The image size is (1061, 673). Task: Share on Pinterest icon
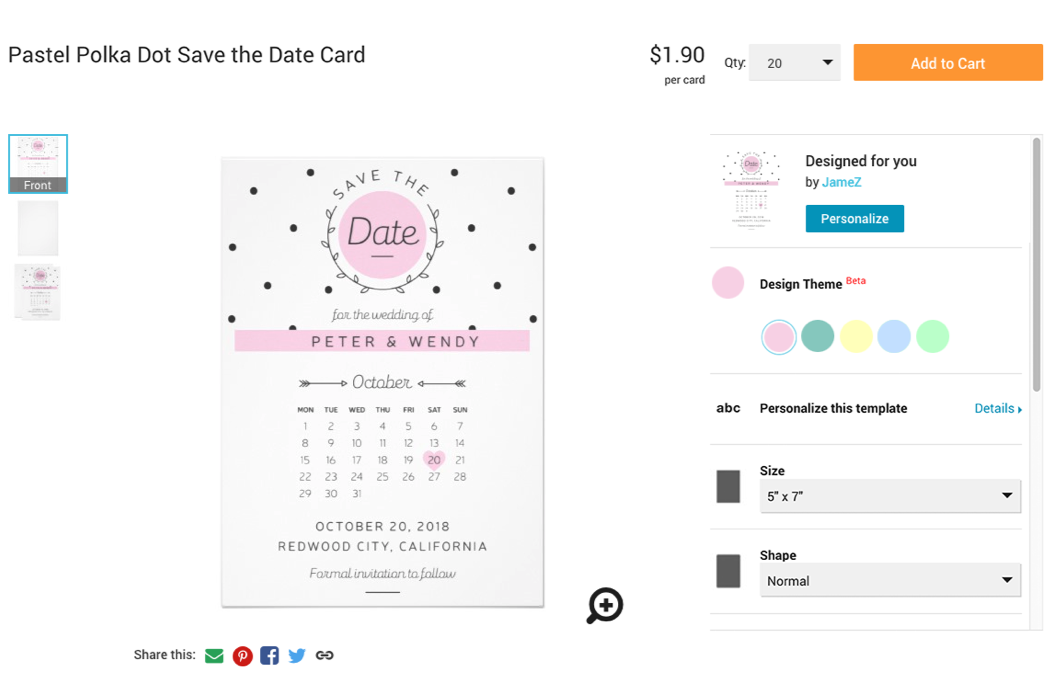(242, 655)
